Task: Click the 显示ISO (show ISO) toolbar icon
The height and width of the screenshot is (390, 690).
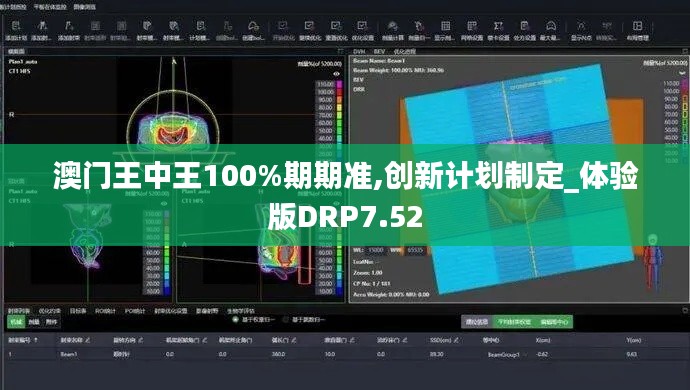Action: [581, 30]
